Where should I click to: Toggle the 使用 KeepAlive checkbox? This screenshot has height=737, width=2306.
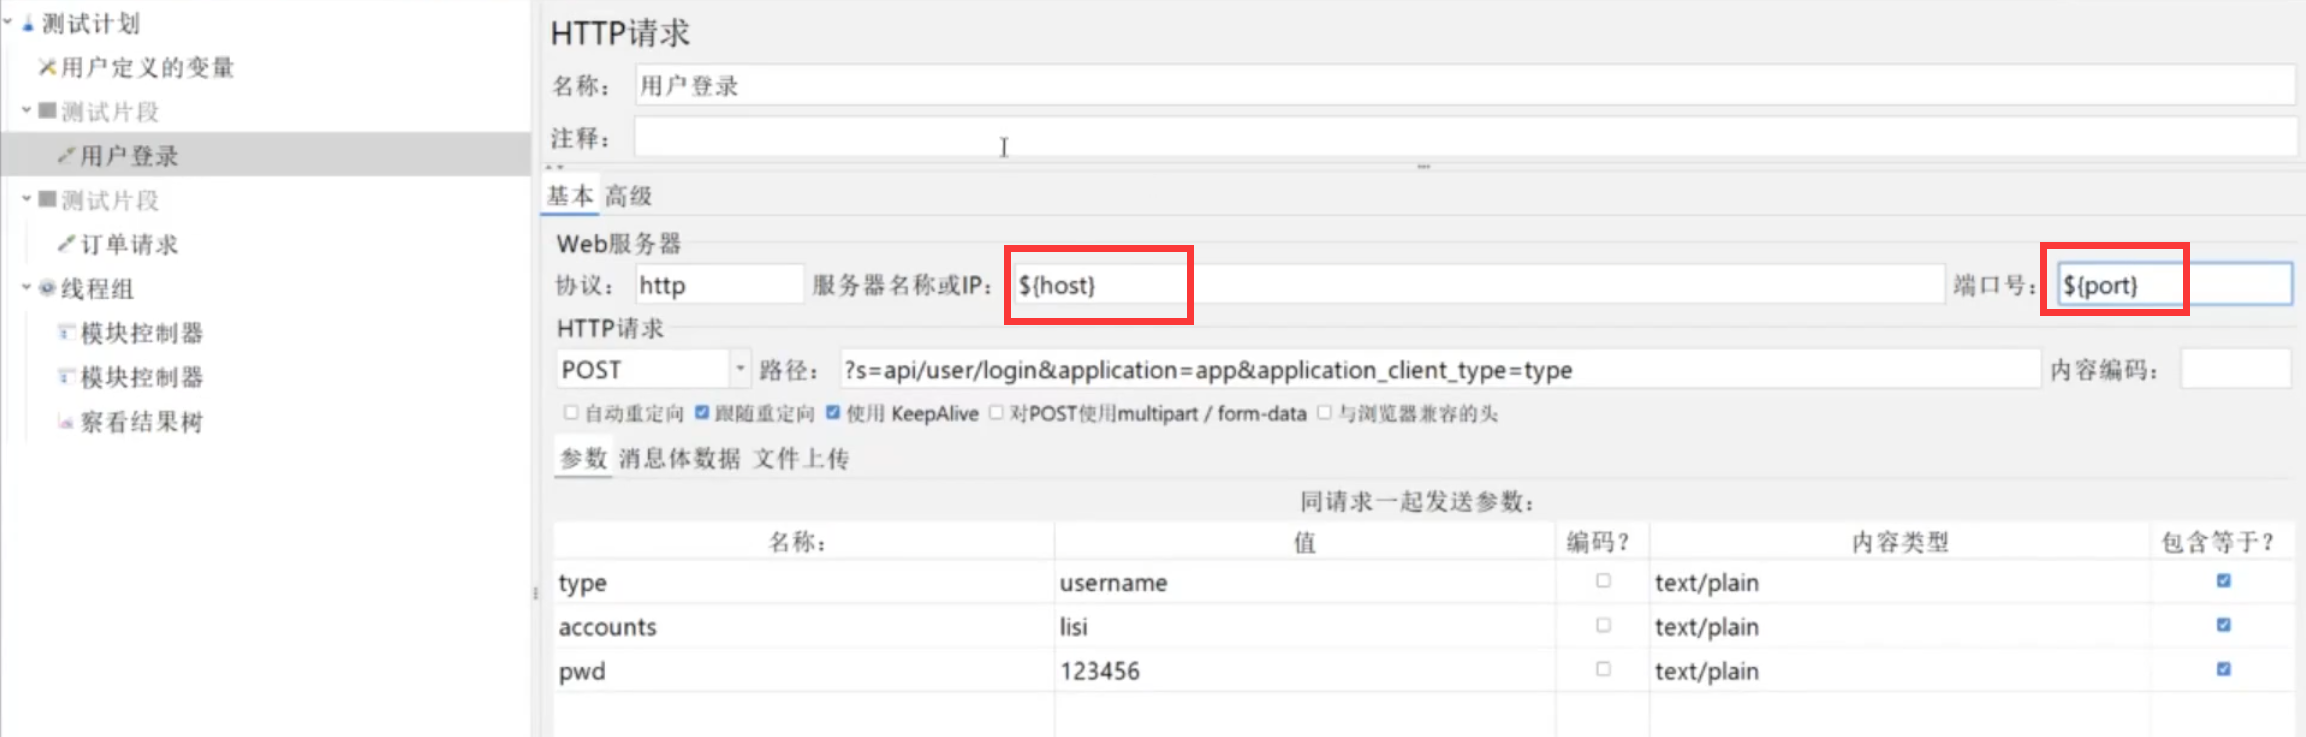click(833, 413)
